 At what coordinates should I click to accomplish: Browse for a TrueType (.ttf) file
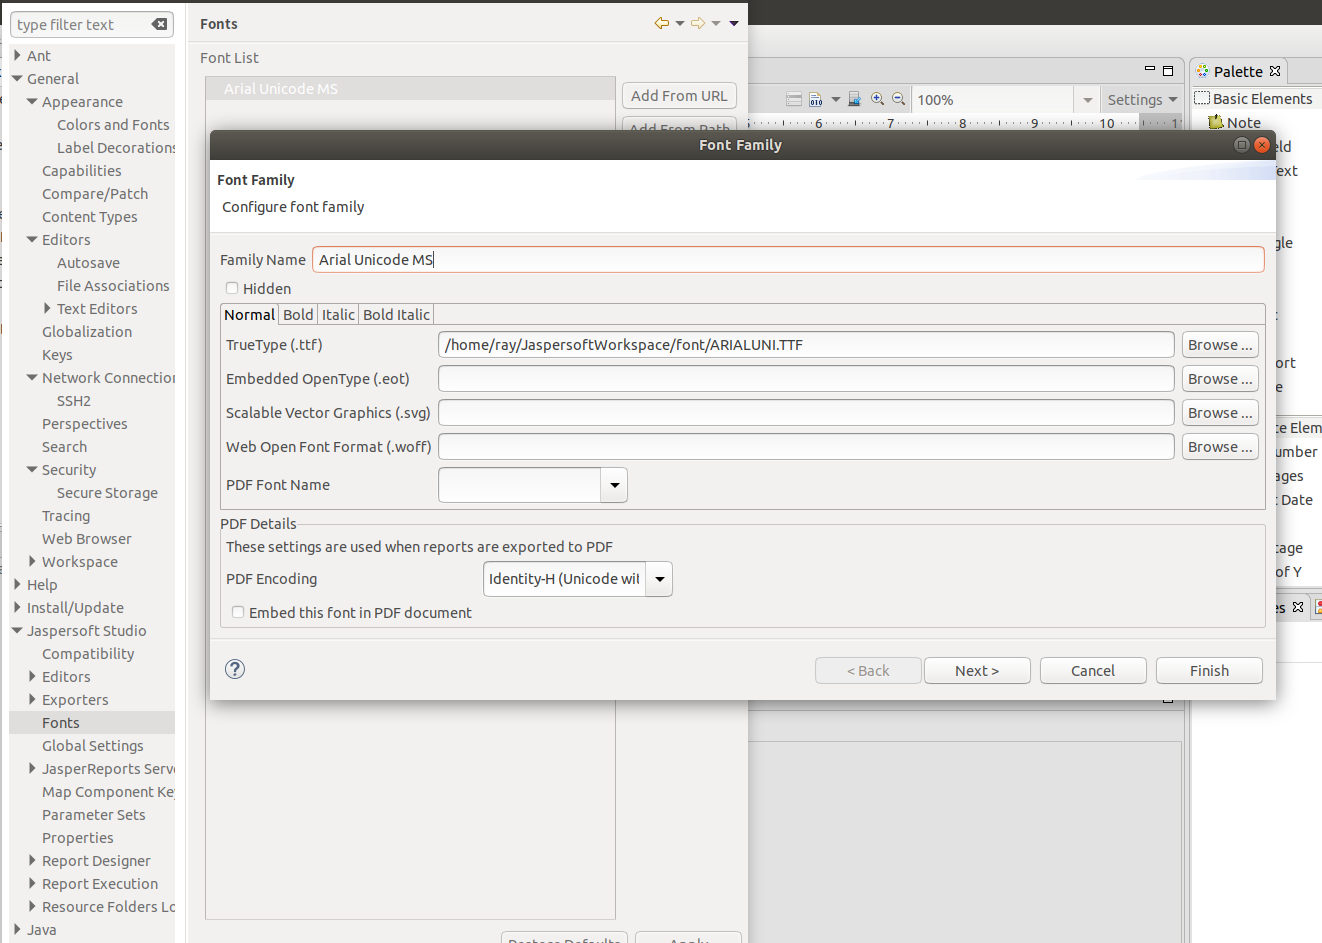pyautogui.click(x=1220, y=345)
